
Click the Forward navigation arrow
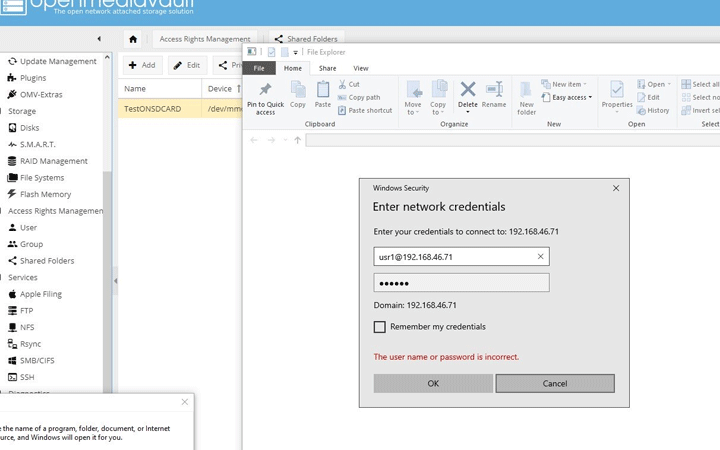[271, 140]
